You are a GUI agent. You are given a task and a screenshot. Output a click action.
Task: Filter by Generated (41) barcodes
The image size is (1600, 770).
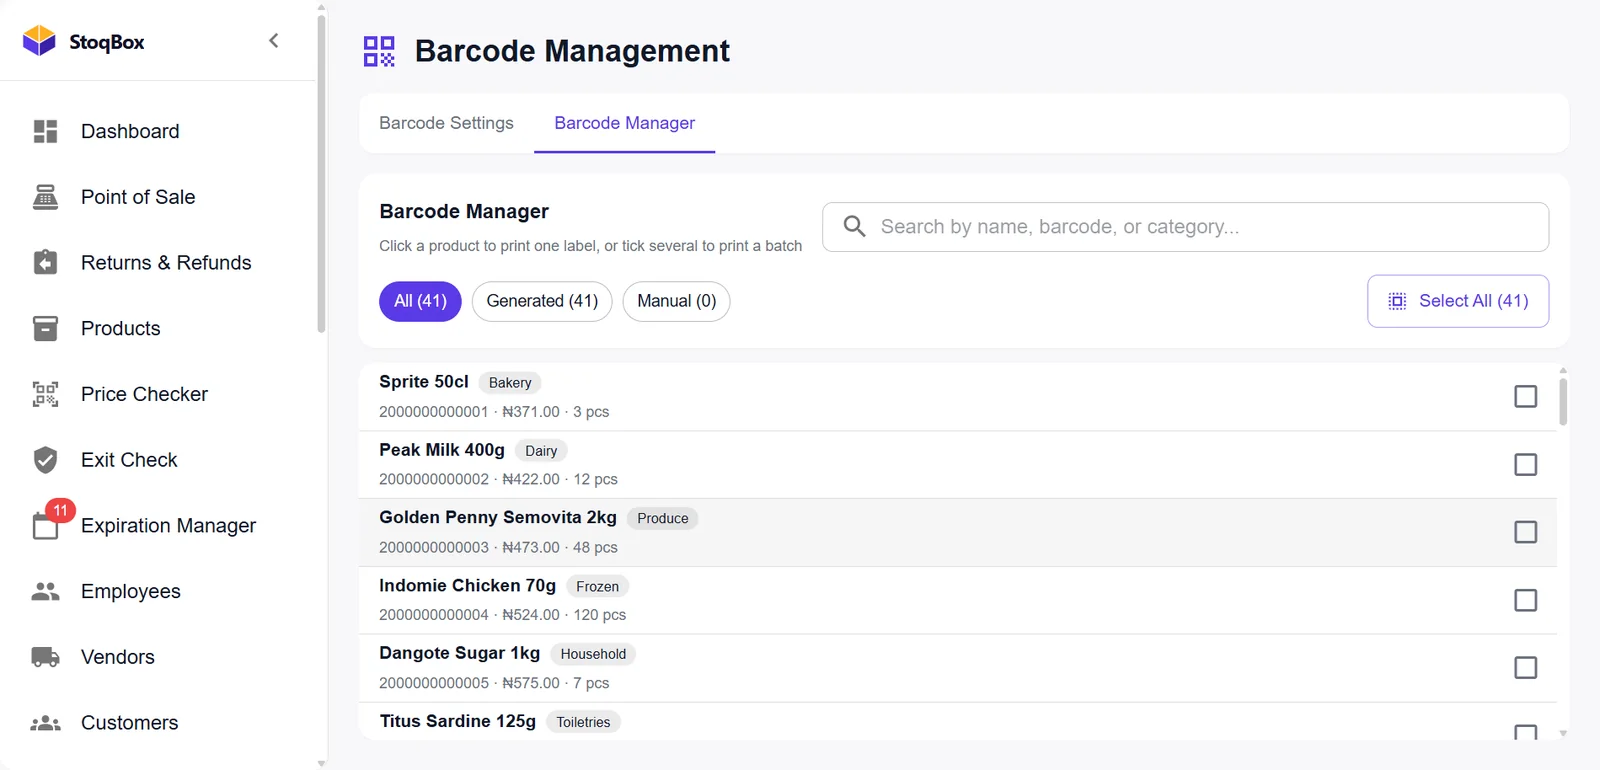tap(542, 301)
